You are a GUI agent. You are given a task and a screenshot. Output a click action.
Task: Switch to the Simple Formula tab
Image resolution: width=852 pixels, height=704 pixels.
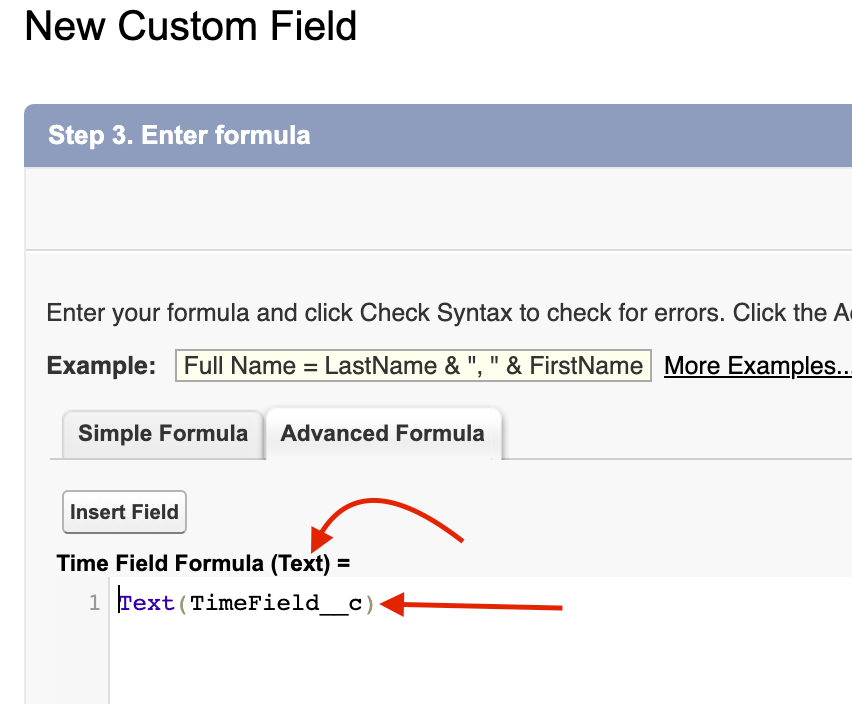162,434
